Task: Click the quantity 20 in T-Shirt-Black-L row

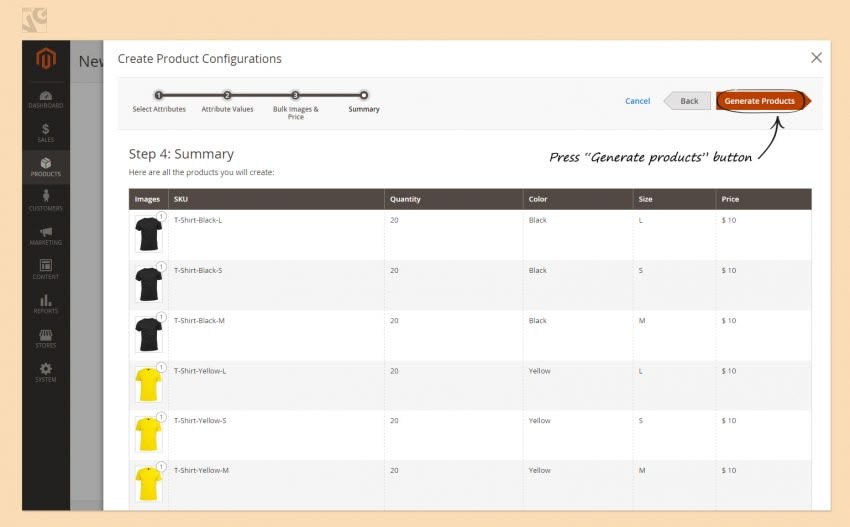Action: point(394,220)
